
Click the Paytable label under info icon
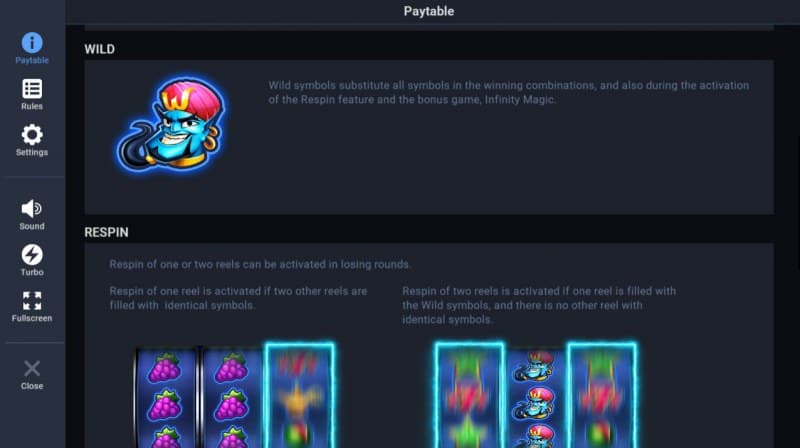pos(32,60)
